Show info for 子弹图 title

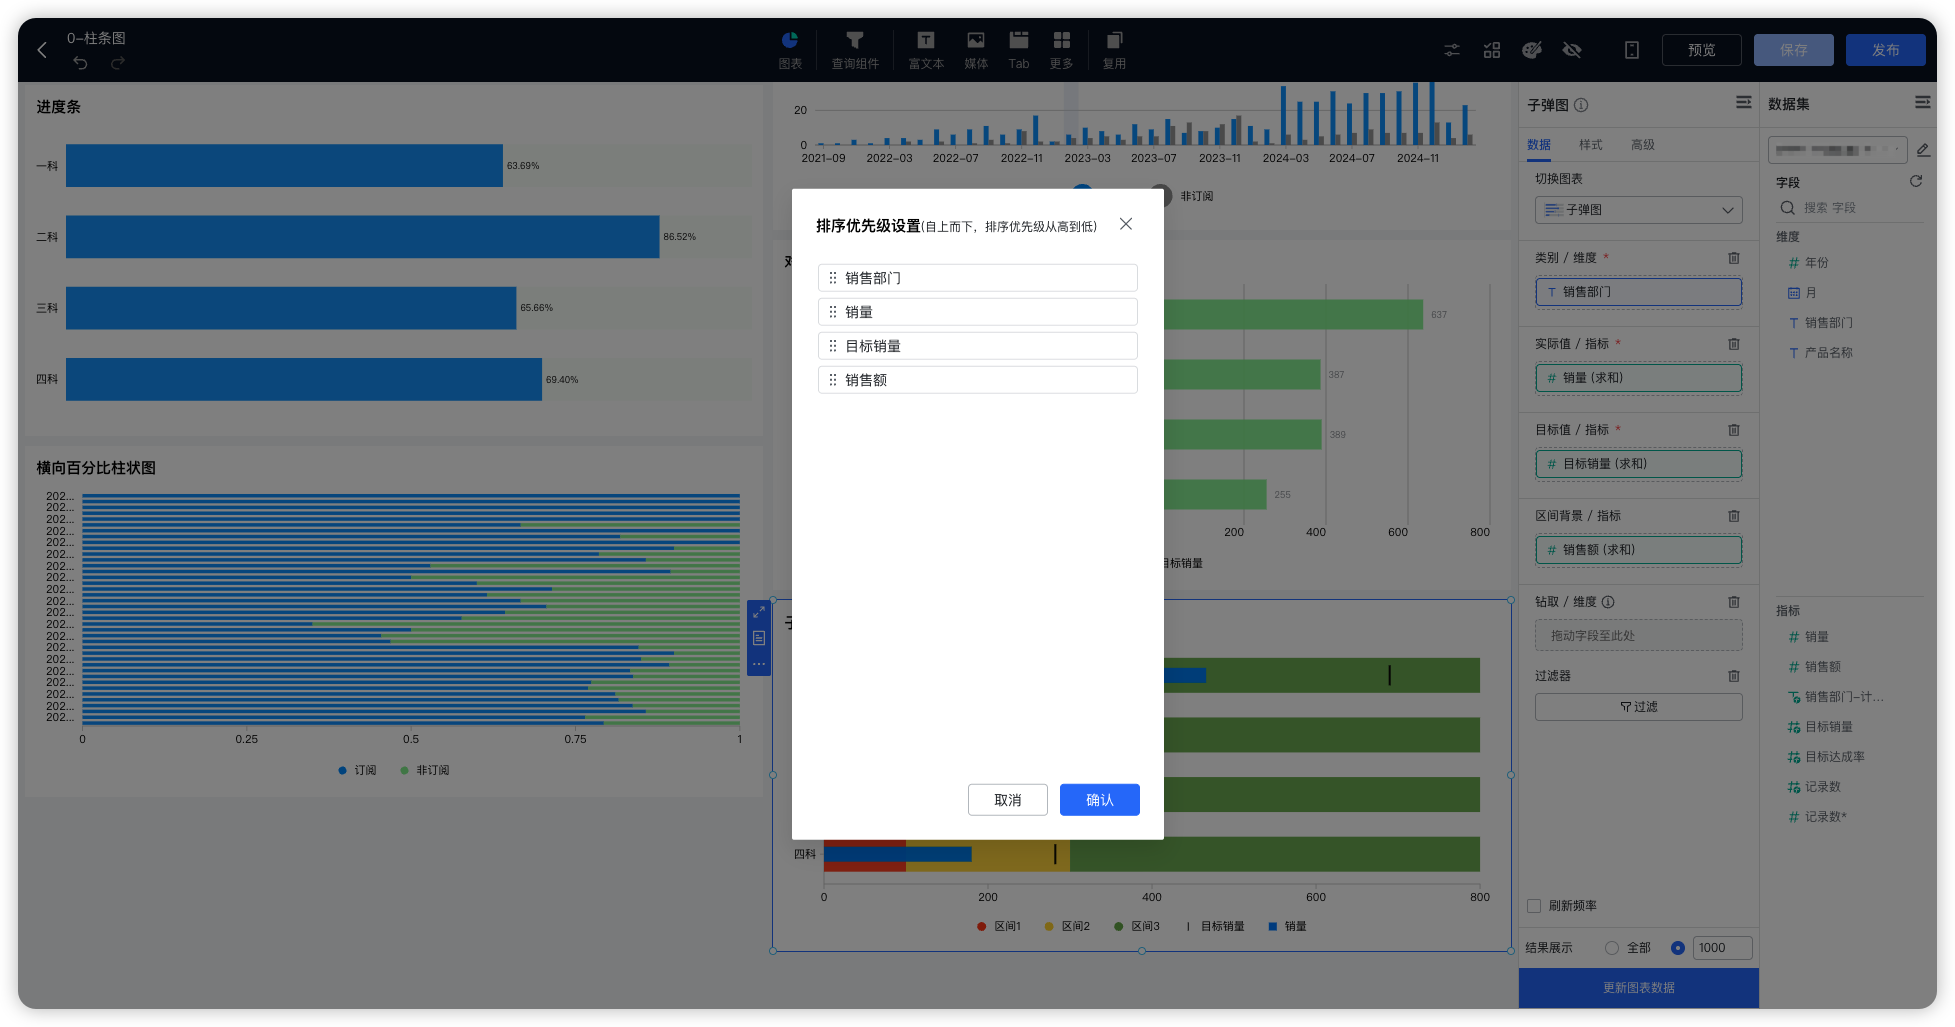[x=1581, y=105]
